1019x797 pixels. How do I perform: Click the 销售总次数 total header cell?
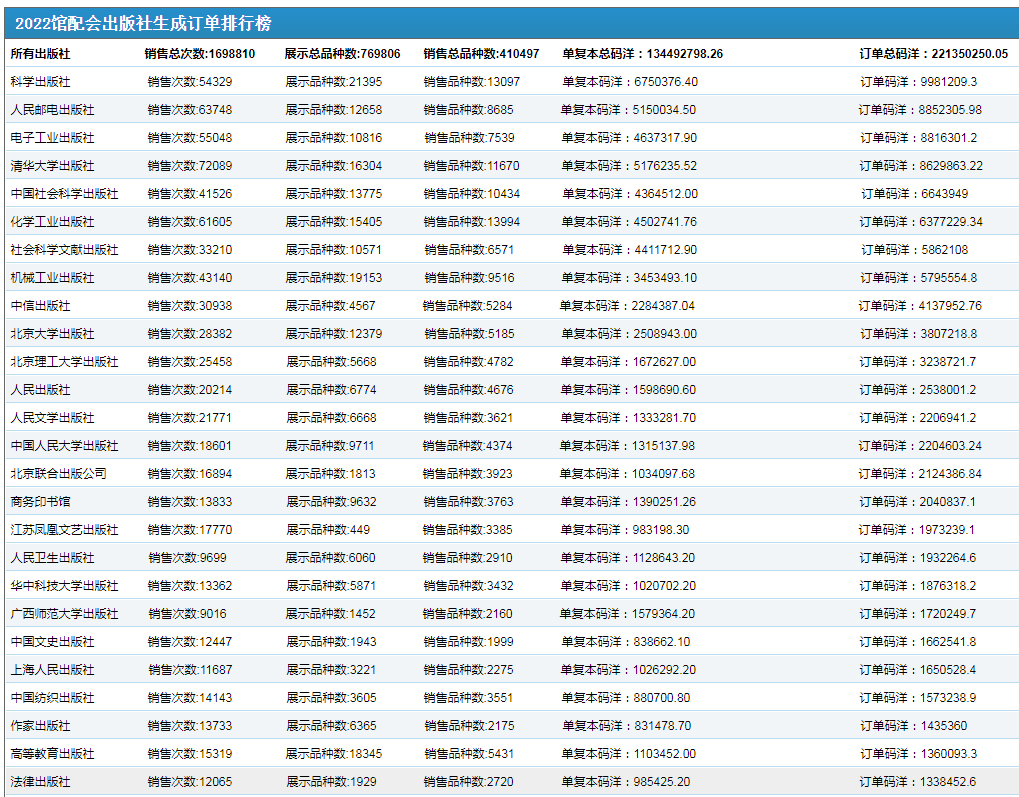coord(199,54)
